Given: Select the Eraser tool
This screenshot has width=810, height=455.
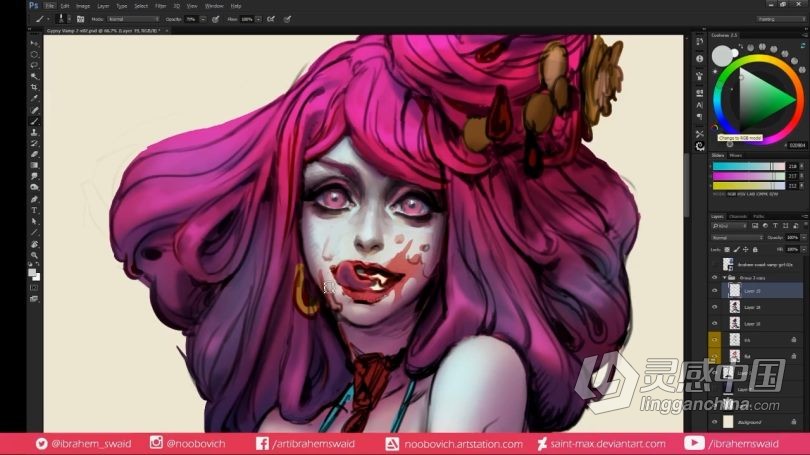Looking at the screenshot, I should click(x=34, y=154).
